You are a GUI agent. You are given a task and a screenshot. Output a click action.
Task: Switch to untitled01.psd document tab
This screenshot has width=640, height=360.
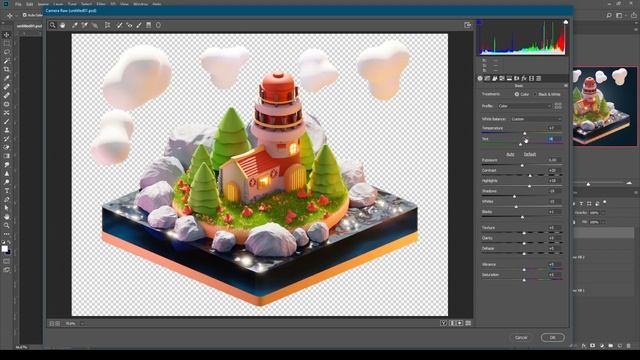pos(29,26)
